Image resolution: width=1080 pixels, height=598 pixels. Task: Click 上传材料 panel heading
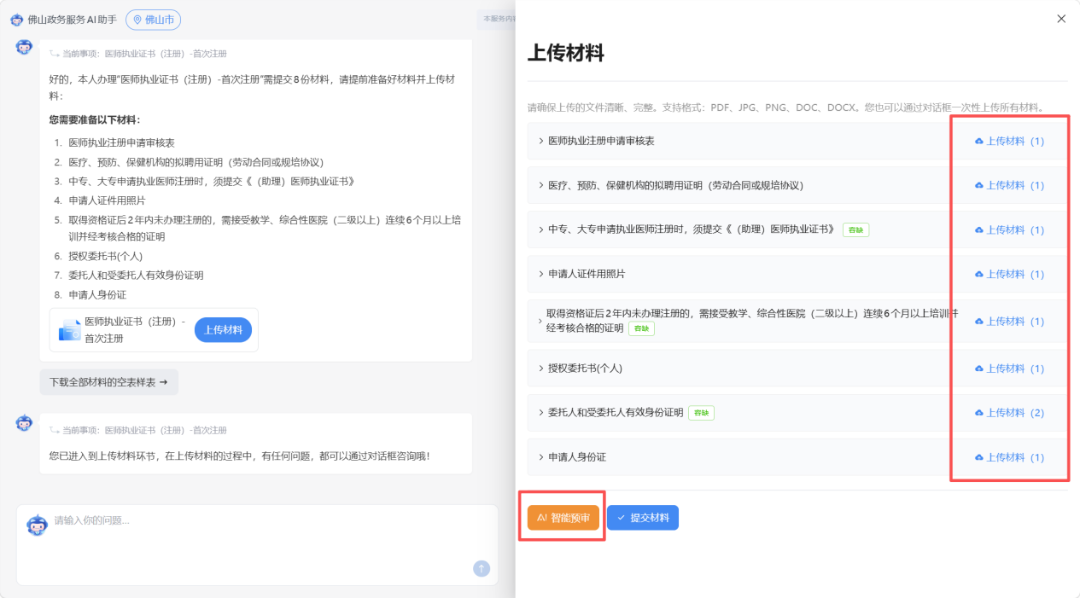coord(565,53)
